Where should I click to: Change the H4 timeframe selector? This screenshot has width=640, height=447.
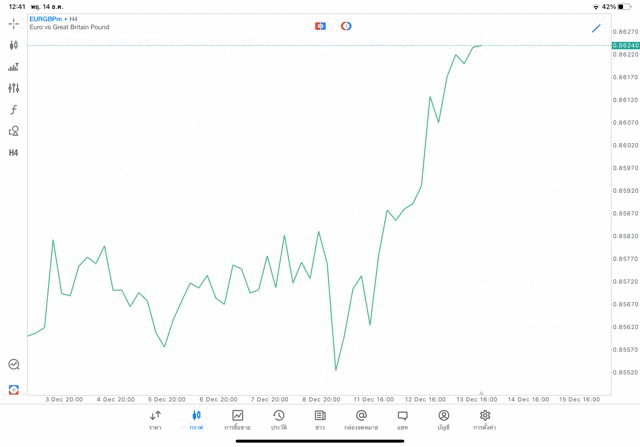tap(14, 153)
